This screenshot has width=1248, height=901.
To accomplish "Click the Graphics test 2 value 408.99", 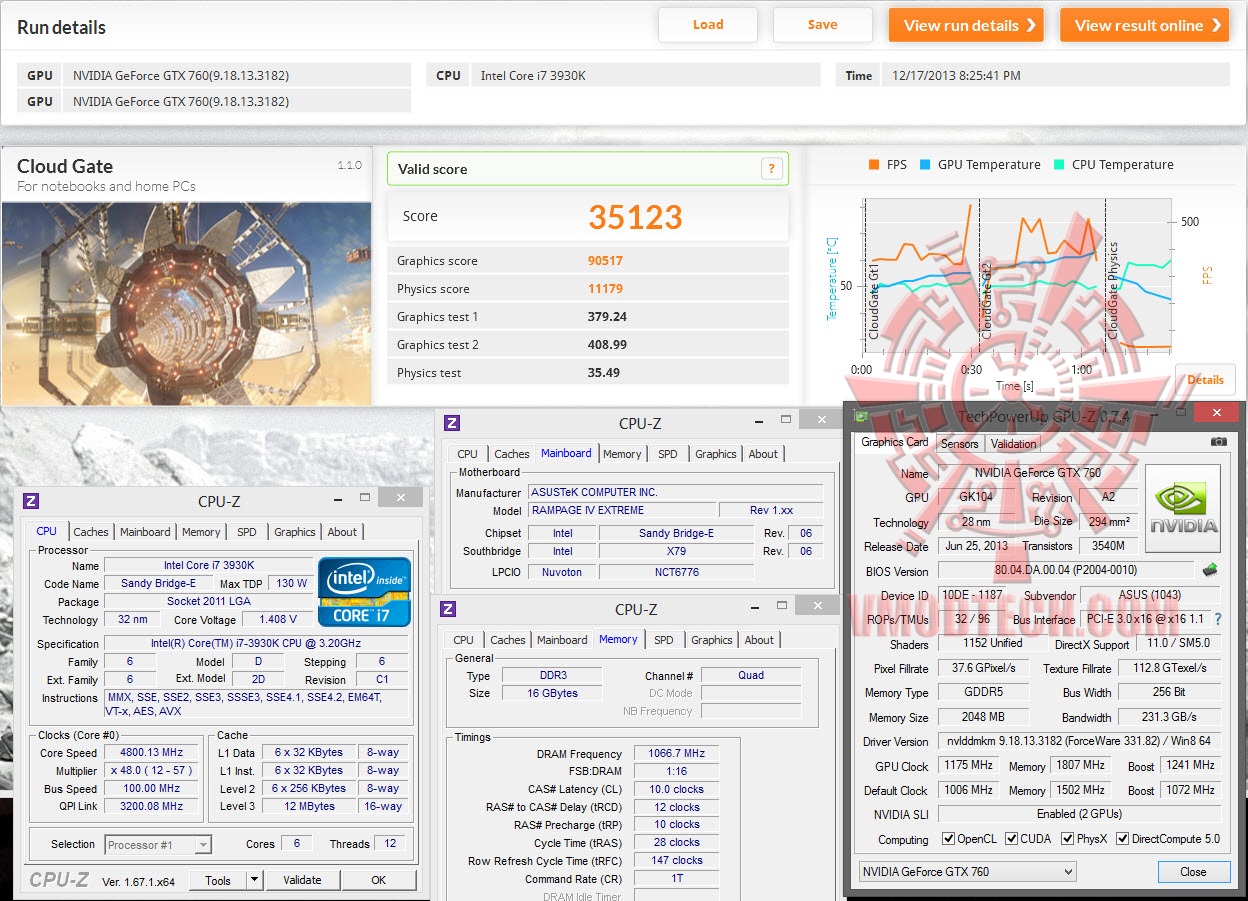I will 607,345.
